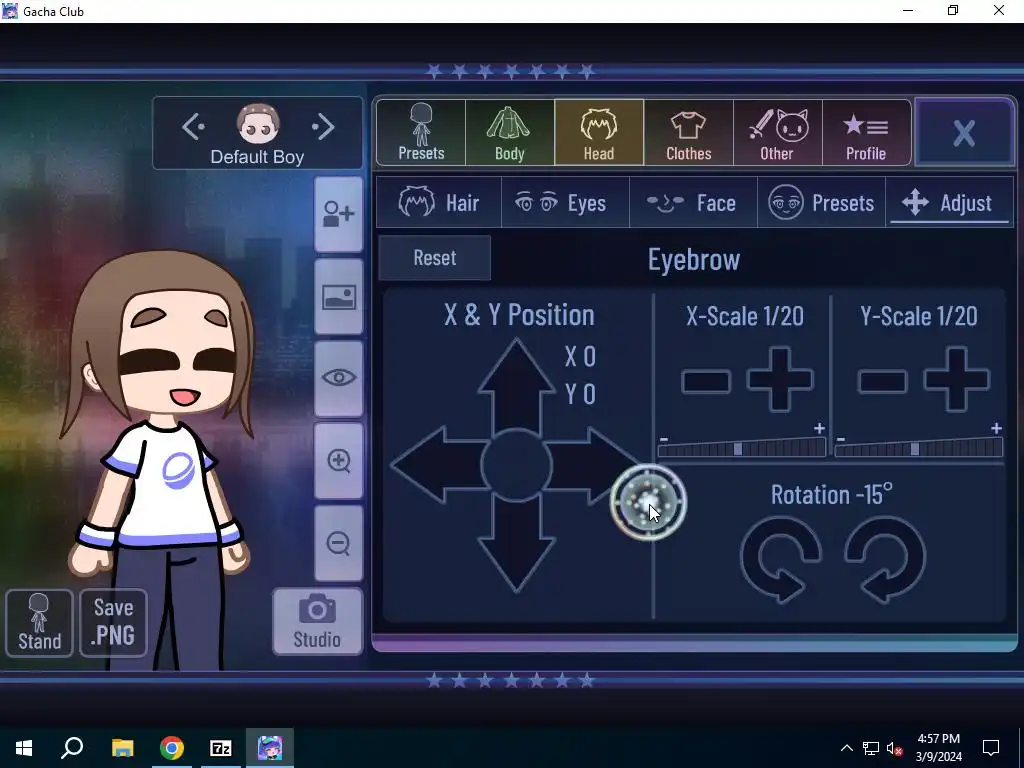Screen dimensions: 1024x768
Task: Increase X-Scale with the plus button
Action: click(x=780, y=379)
